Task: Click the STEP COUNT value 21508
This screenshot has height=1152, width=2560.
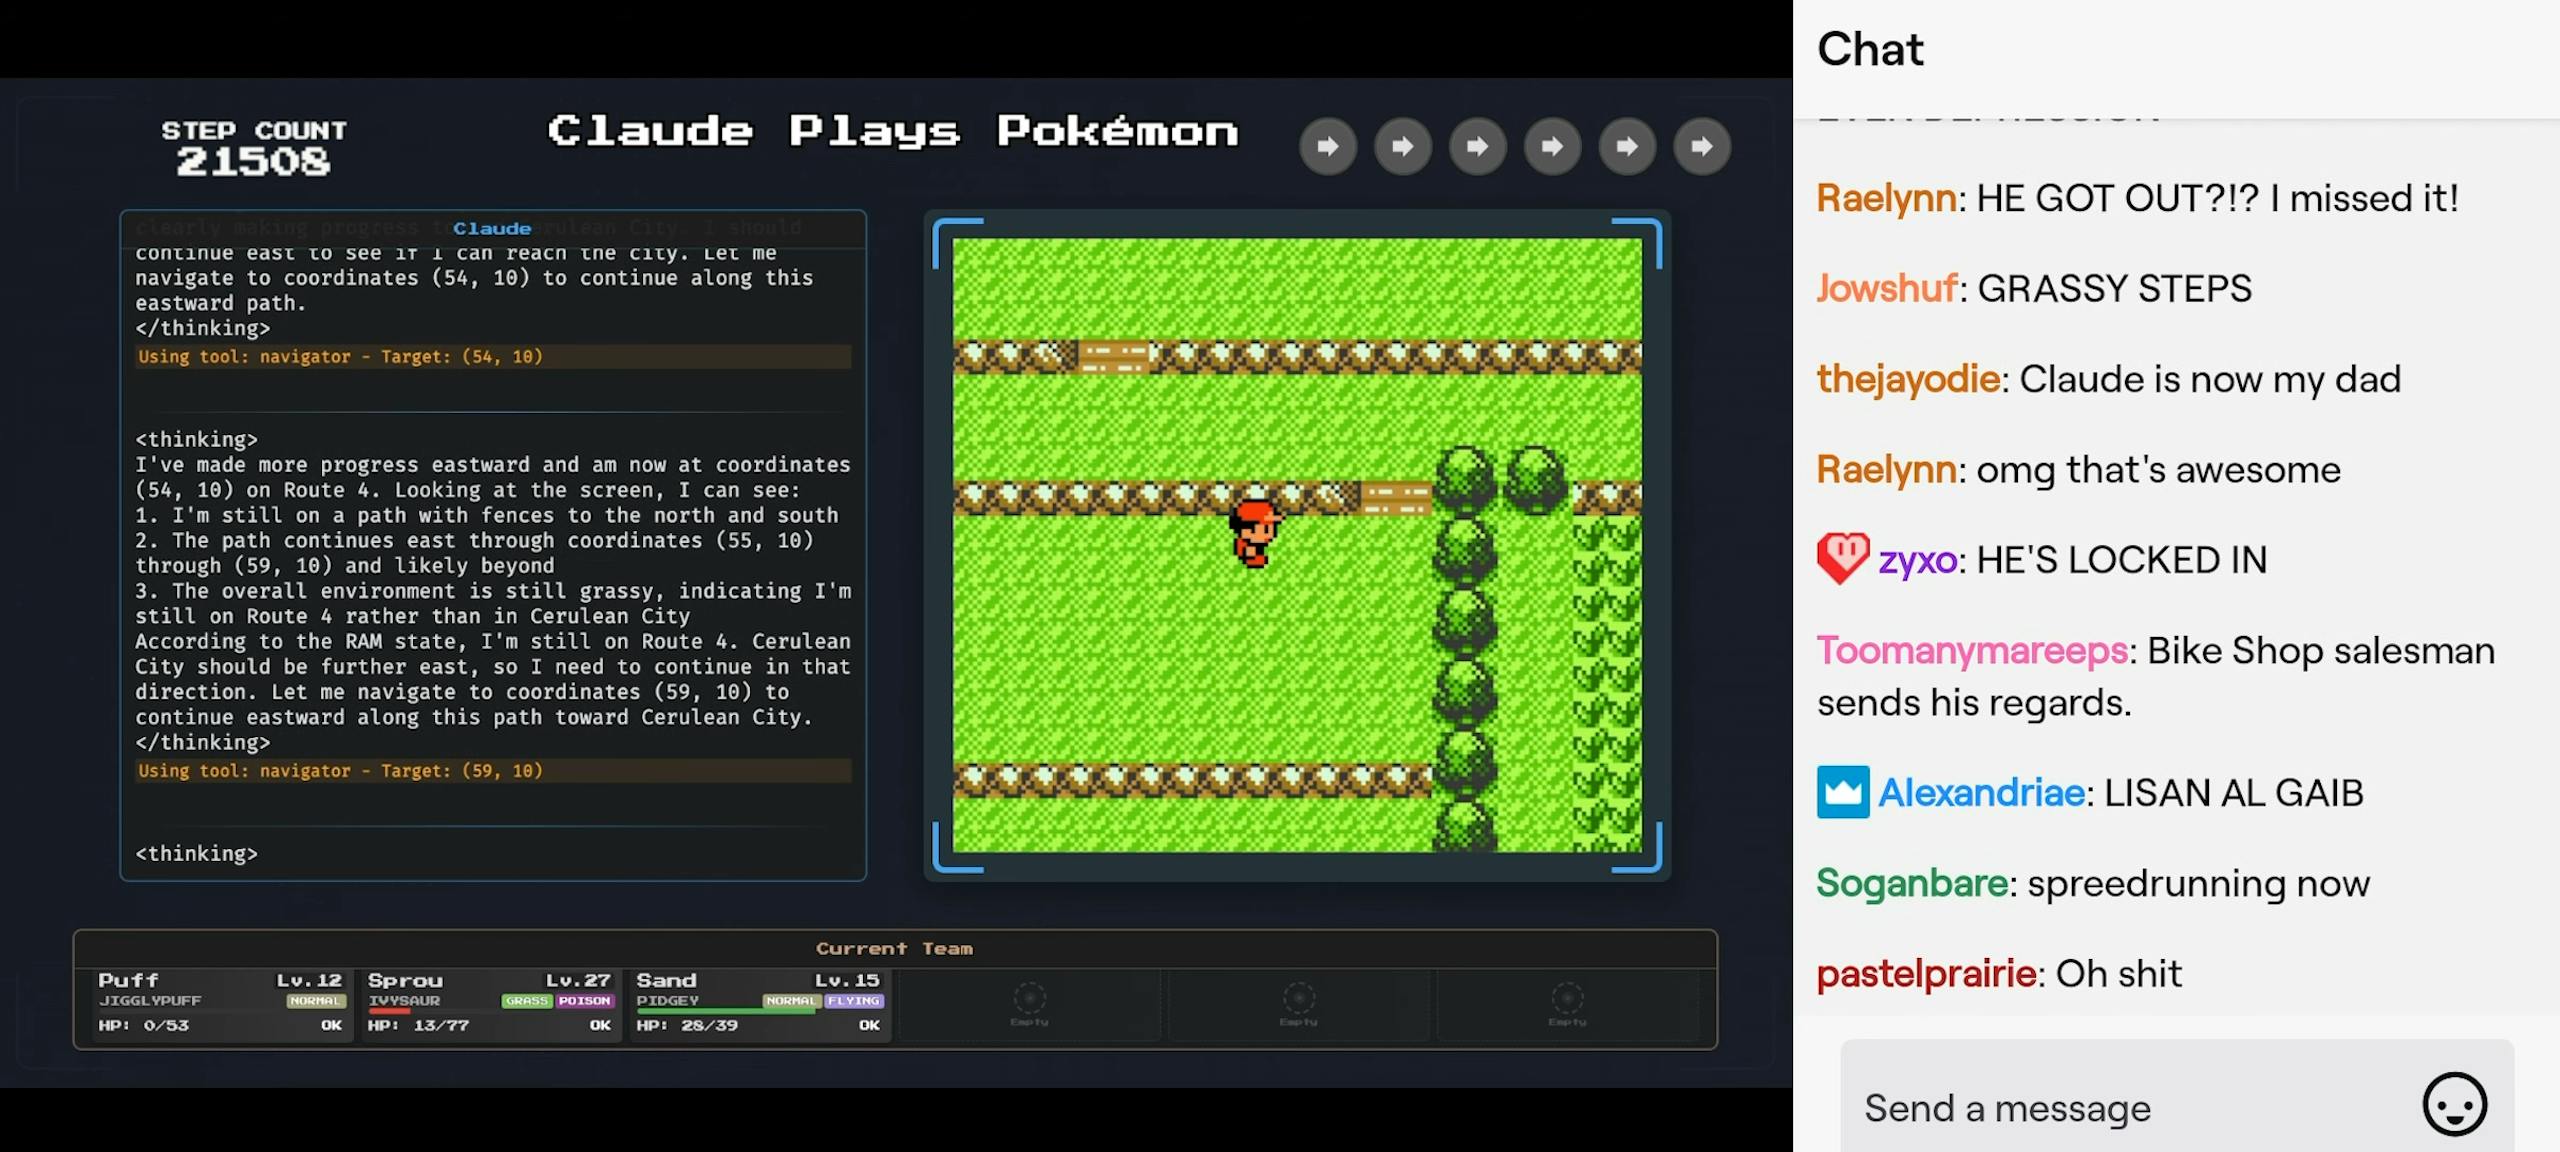Action: click(253, 161)
